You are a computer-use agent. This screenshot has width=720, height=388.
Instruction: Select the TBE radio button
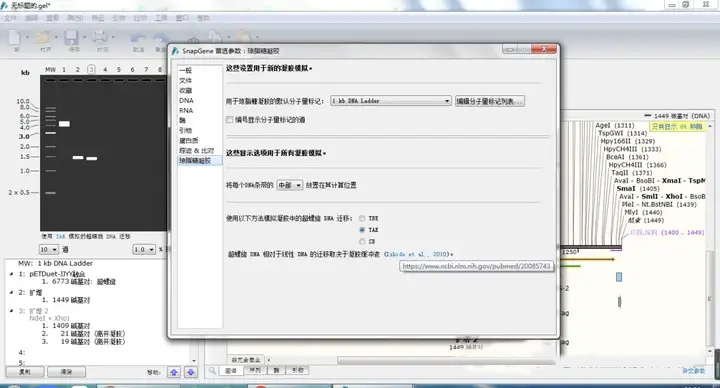click(x=362, y=219)
